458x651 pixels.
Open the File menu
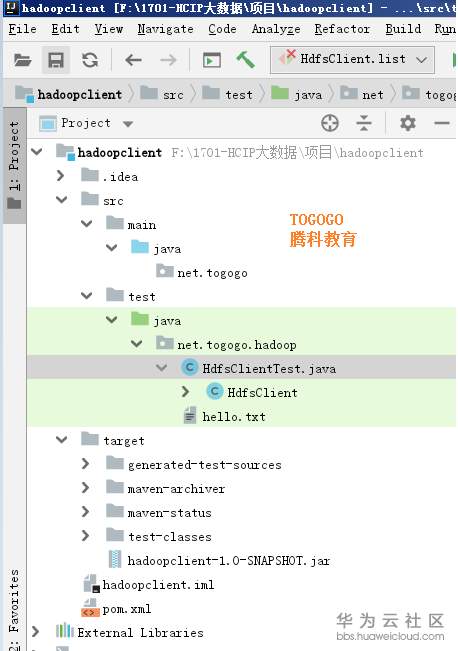22,29
